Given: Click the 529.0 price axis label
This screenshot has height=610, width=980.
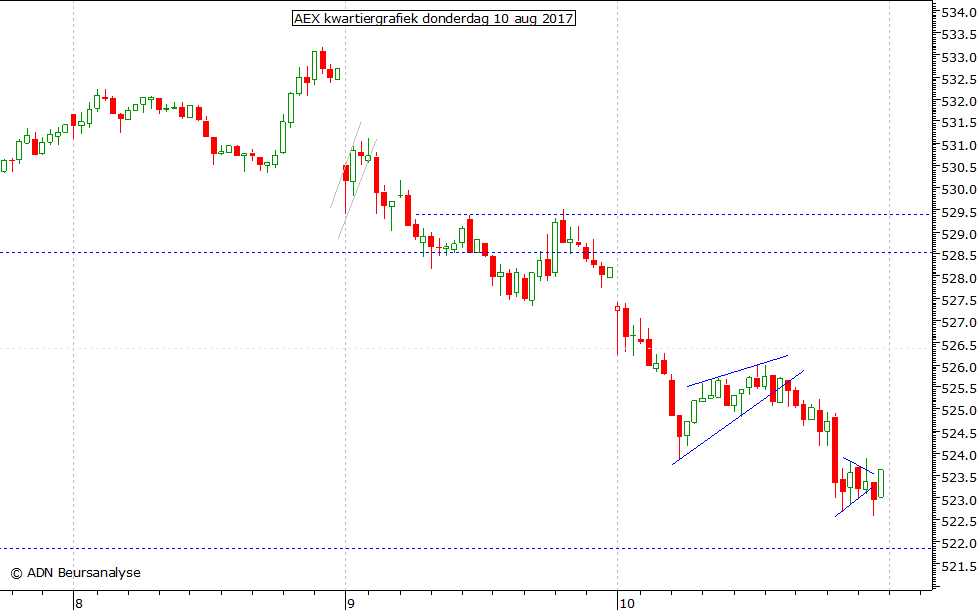Looking at the screenshot, I should 959,234.
